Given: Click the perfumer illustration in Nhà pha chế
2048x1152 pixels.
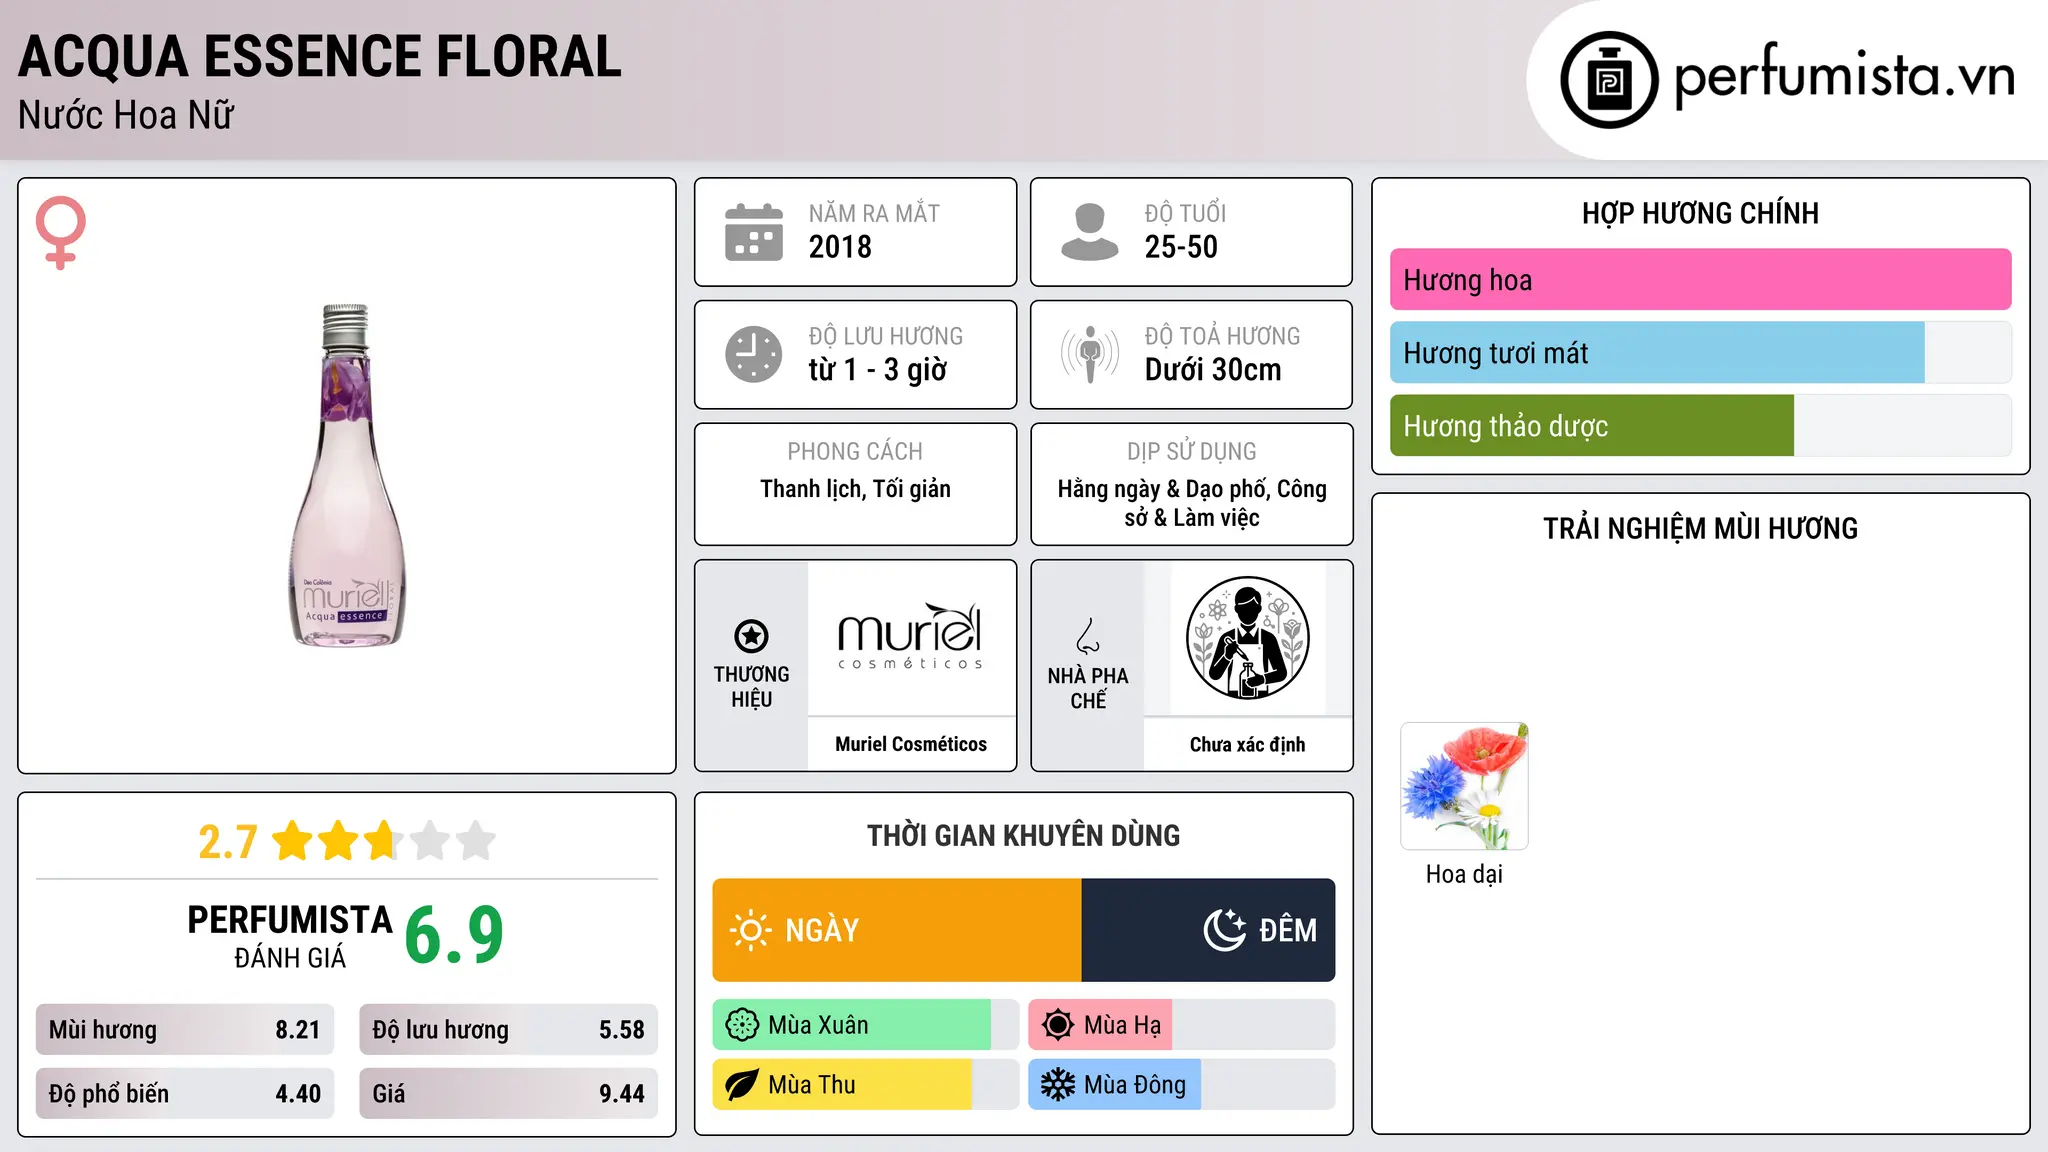Looking at the screenshot, I should pos(1247,638).
